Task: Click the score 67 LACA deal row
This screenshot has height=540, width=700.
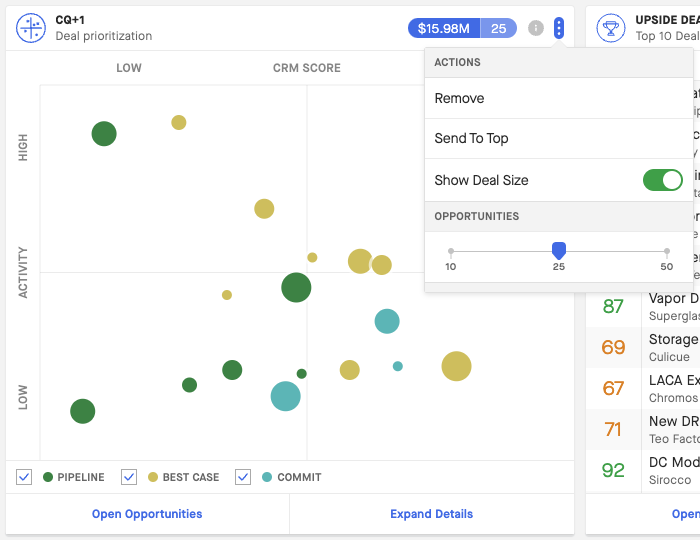Action: 643,388
